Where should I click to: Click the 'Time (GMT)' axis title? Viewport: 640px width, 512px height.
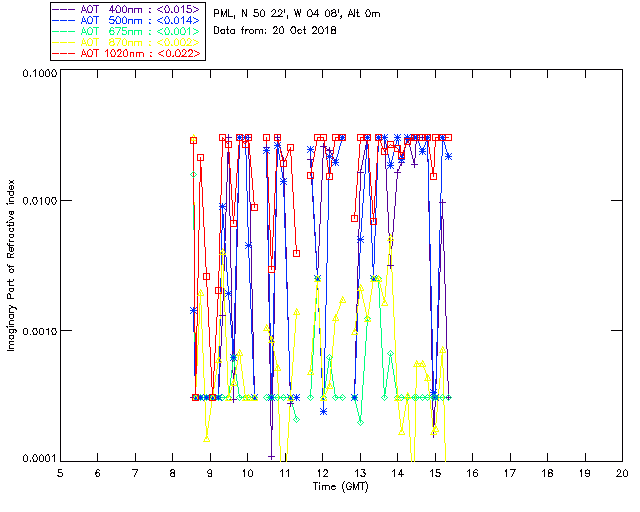340,487
